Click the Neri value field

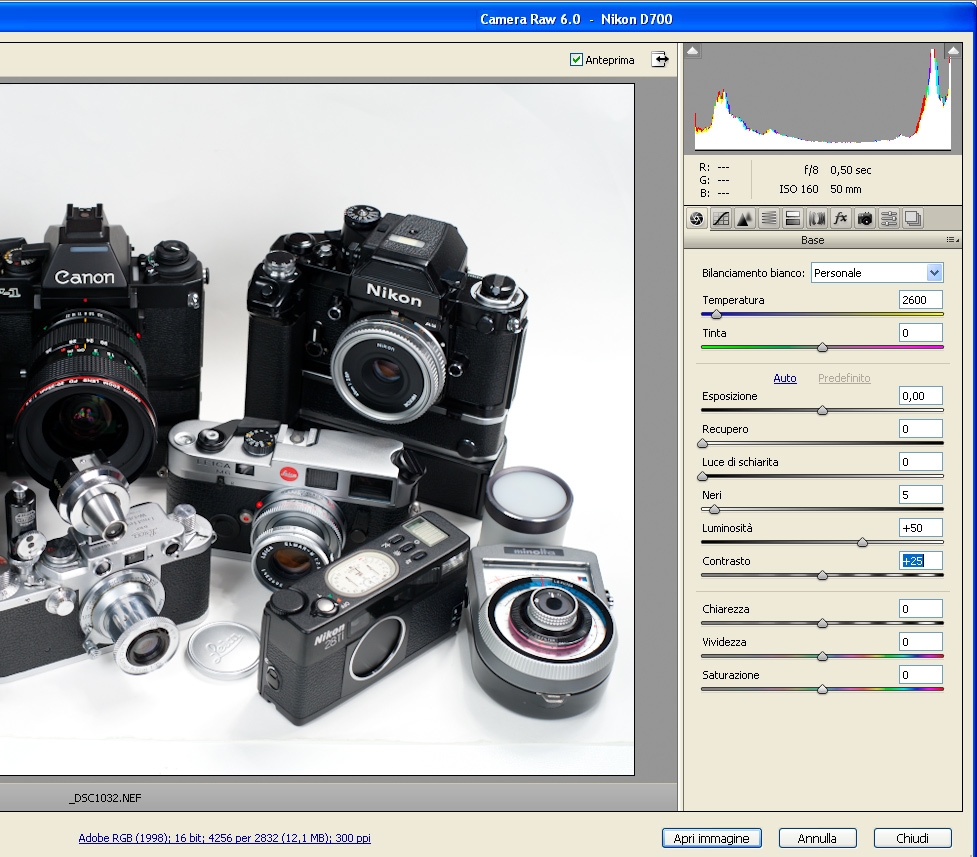(x=921, y=495)
